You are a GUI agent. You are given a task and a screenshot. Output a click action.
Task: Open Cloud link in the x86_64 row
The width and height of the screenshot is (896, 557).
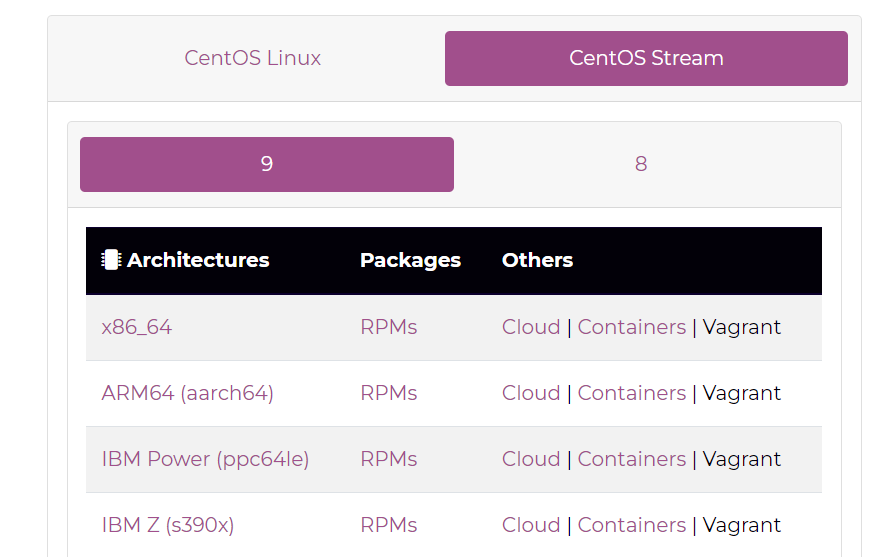coord(531,327)
